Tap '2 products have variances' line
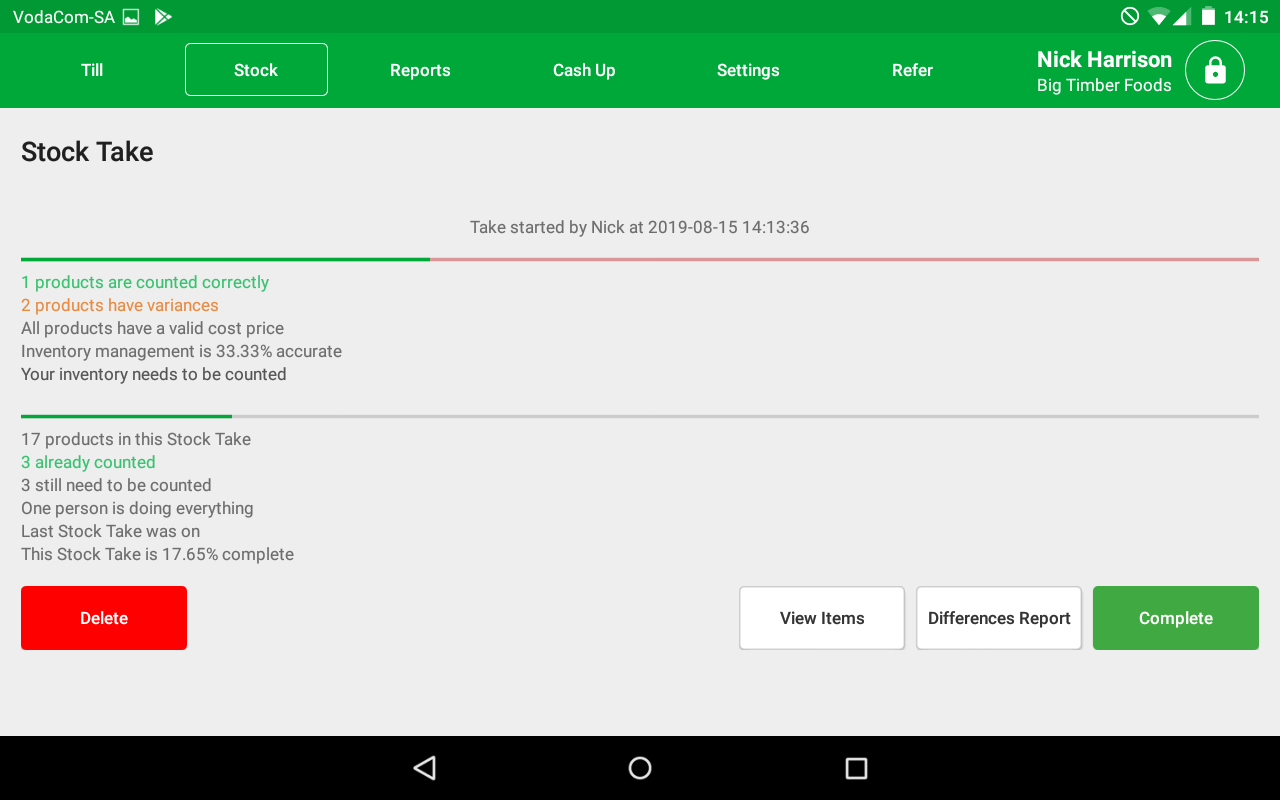Image resolution: width=1280 pixels, height=800 pixels. coord(120,305)
